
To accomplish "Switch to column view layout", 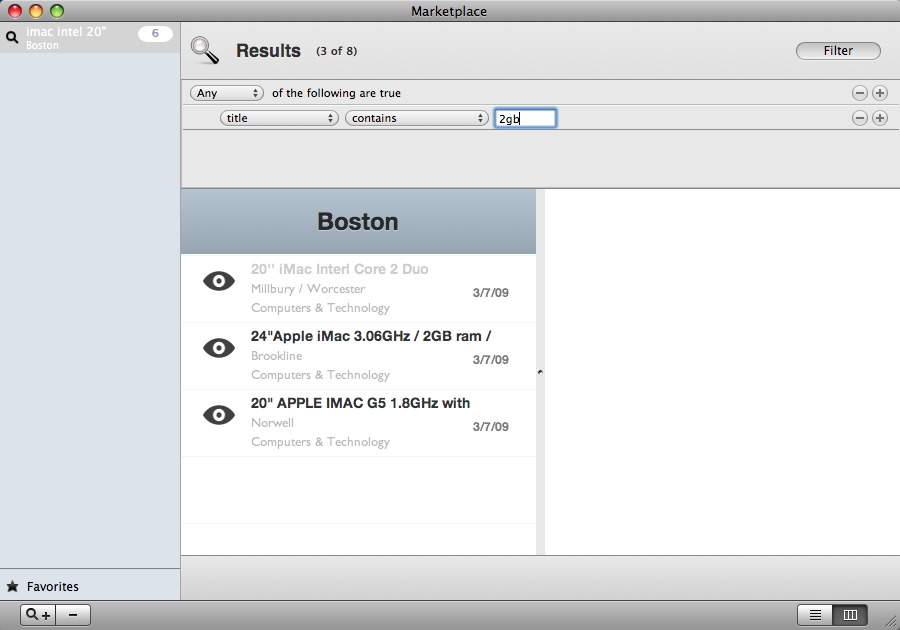I will (850, 615).
